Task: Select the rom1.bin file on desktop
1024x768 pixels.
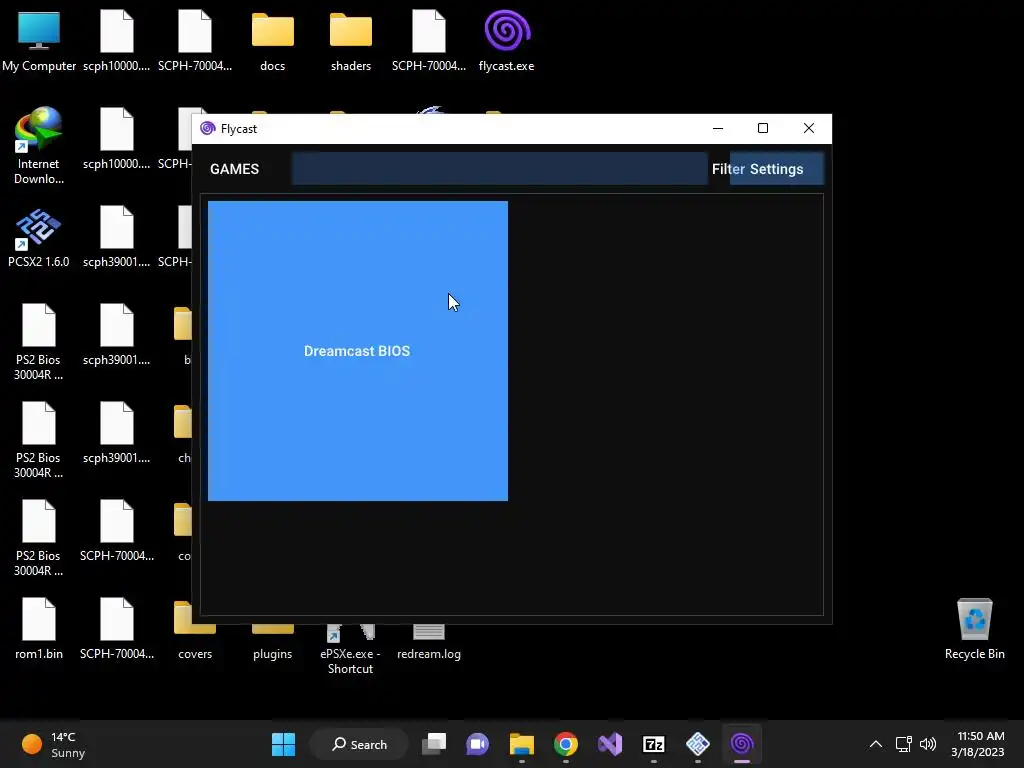Action: [39, 629]
